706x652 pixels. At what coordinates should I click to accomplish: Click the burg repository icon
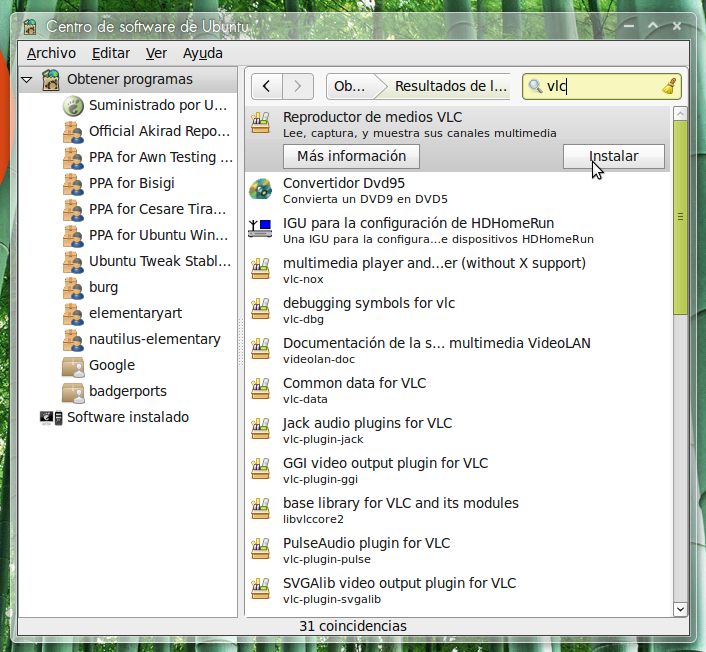73,288
